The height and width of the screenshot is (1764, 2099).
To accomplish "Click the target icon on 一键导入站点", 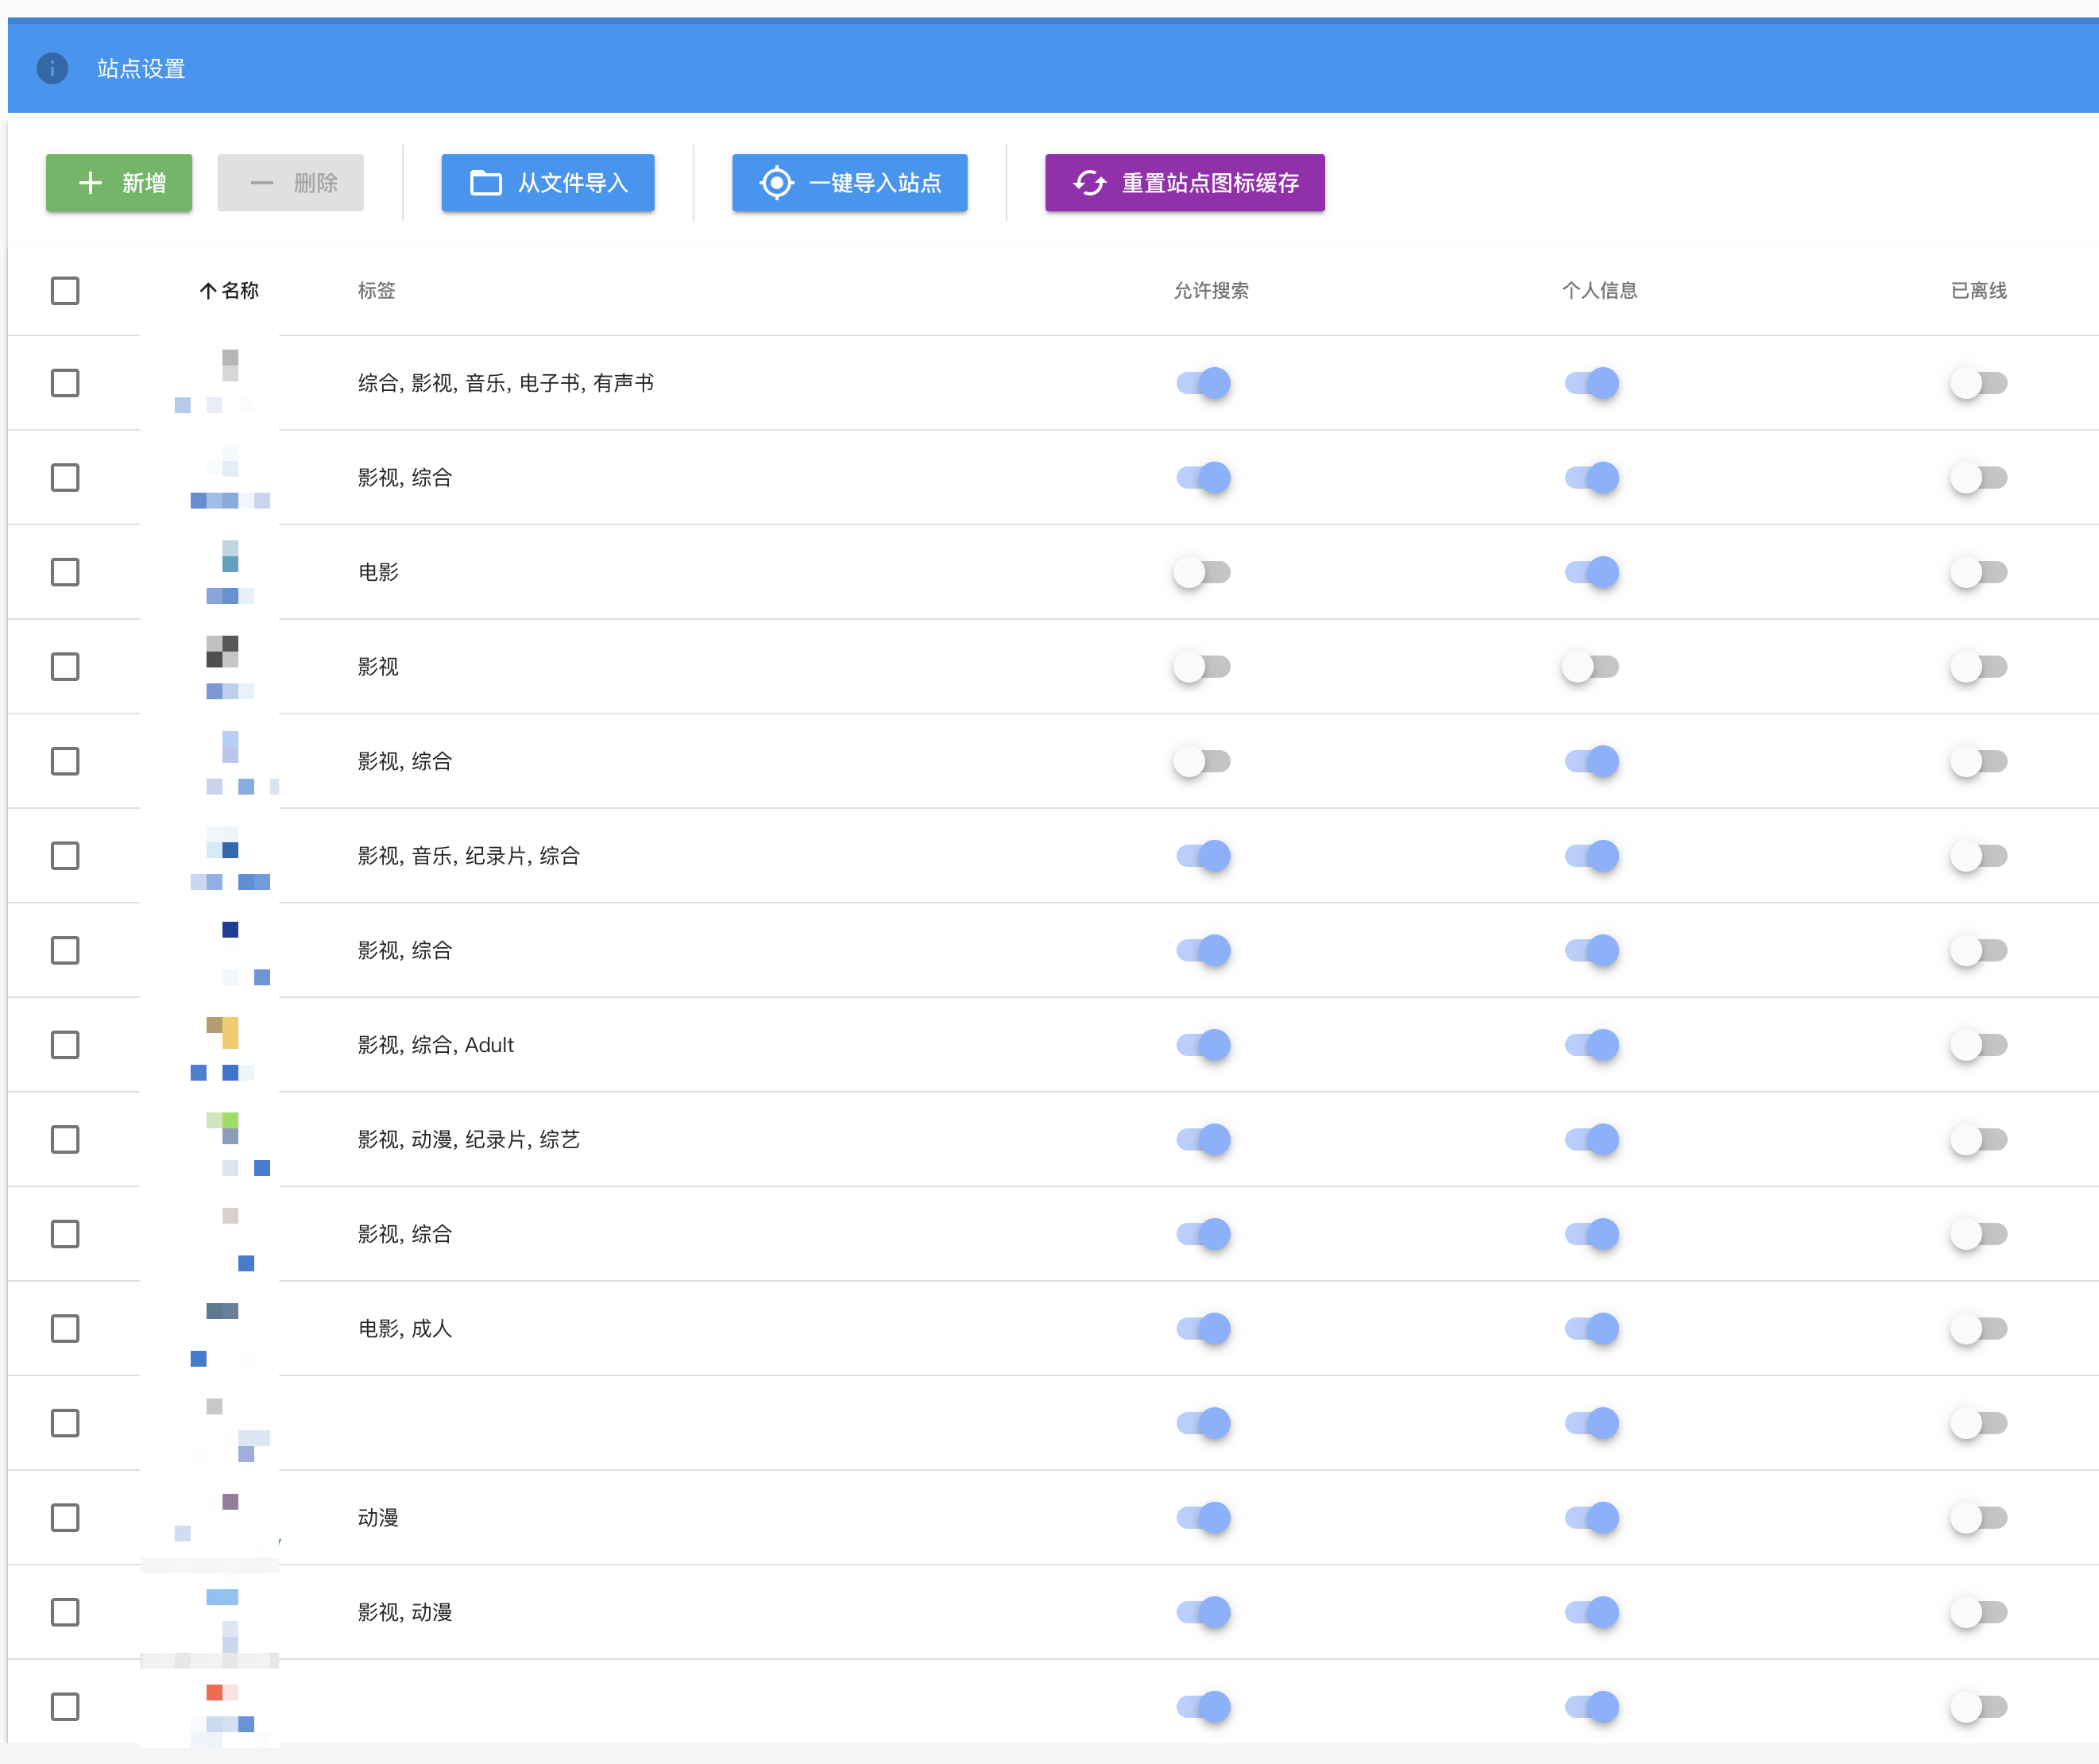I will pos(776,183).
